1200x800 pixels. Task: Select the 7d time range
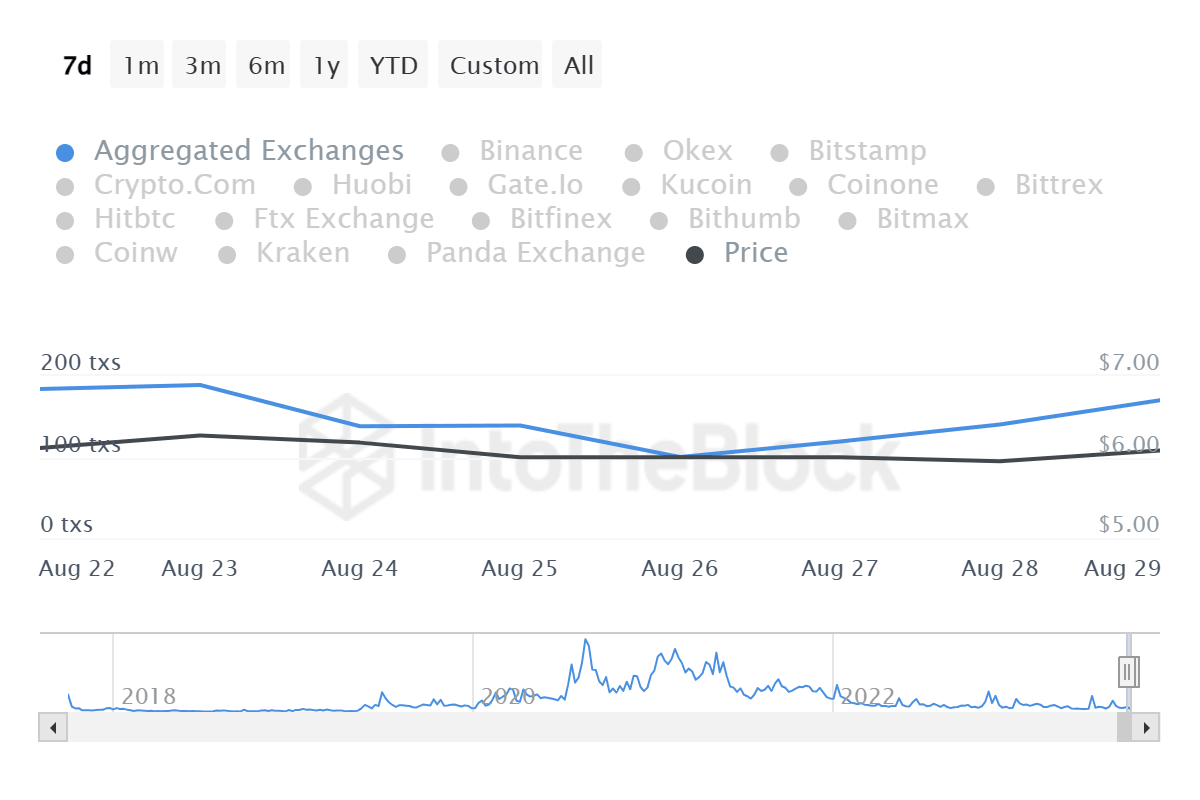click(x=77, y=66)
